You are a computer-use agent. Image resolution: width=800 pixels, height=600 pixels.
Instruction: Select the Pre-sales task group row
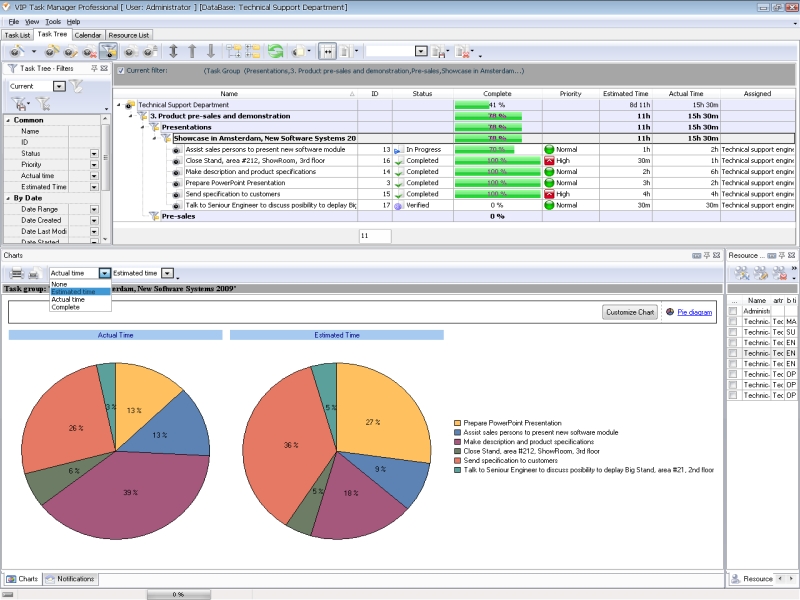[454, 216]
